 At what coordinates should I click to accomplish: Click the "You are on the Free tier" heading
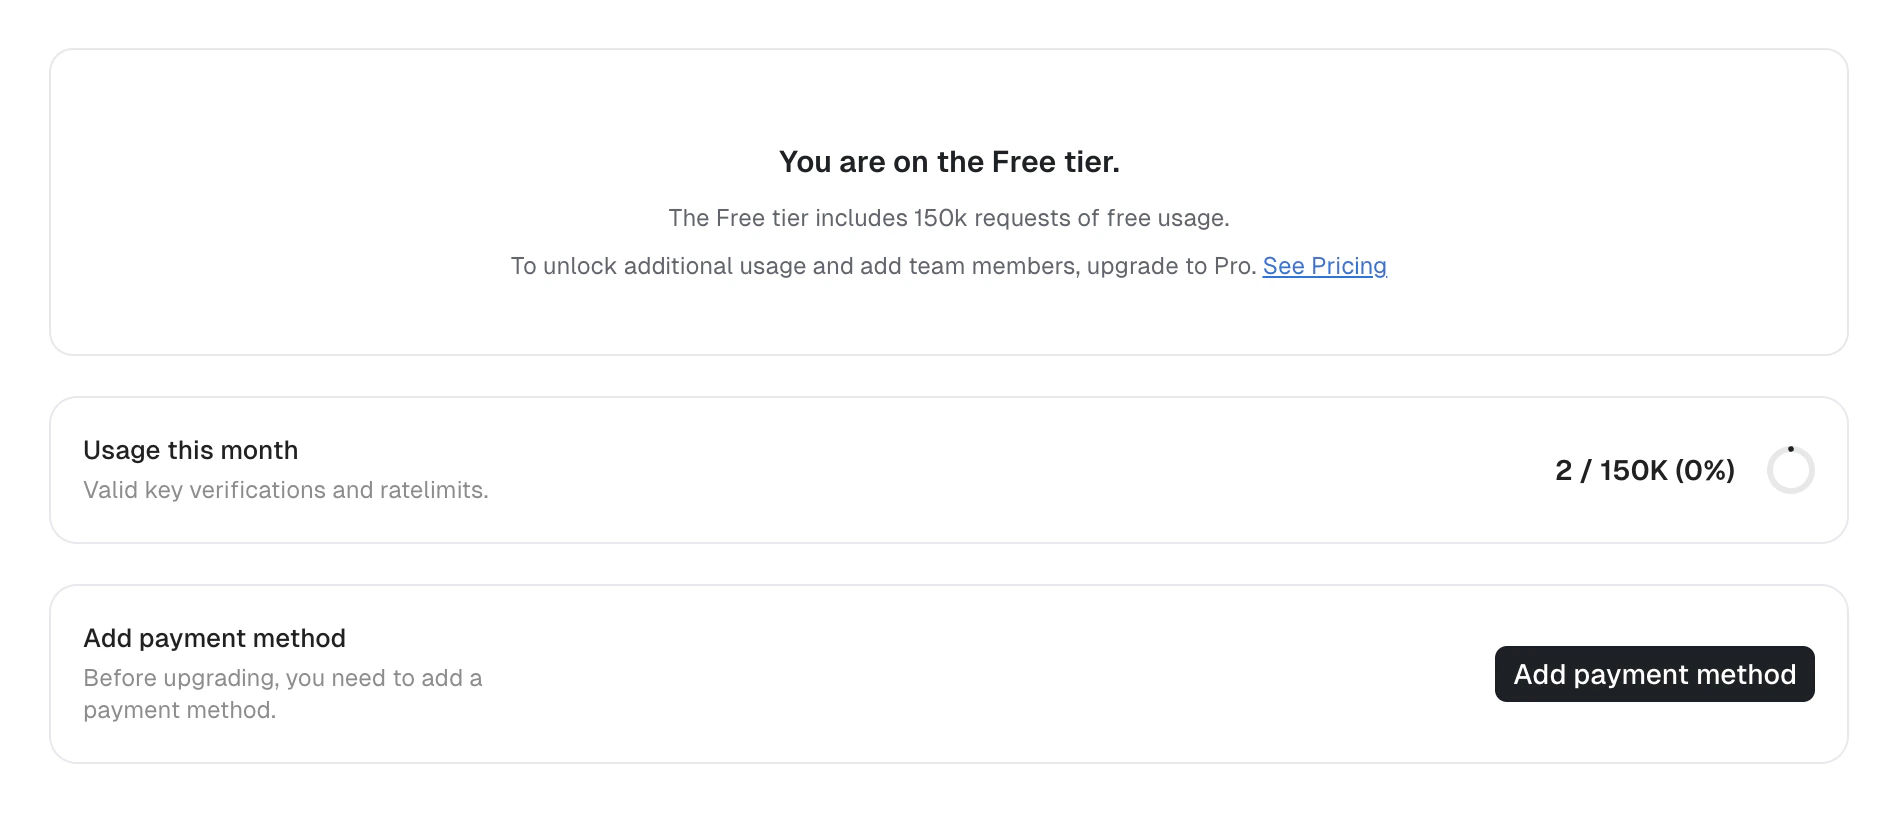(949, 161)
